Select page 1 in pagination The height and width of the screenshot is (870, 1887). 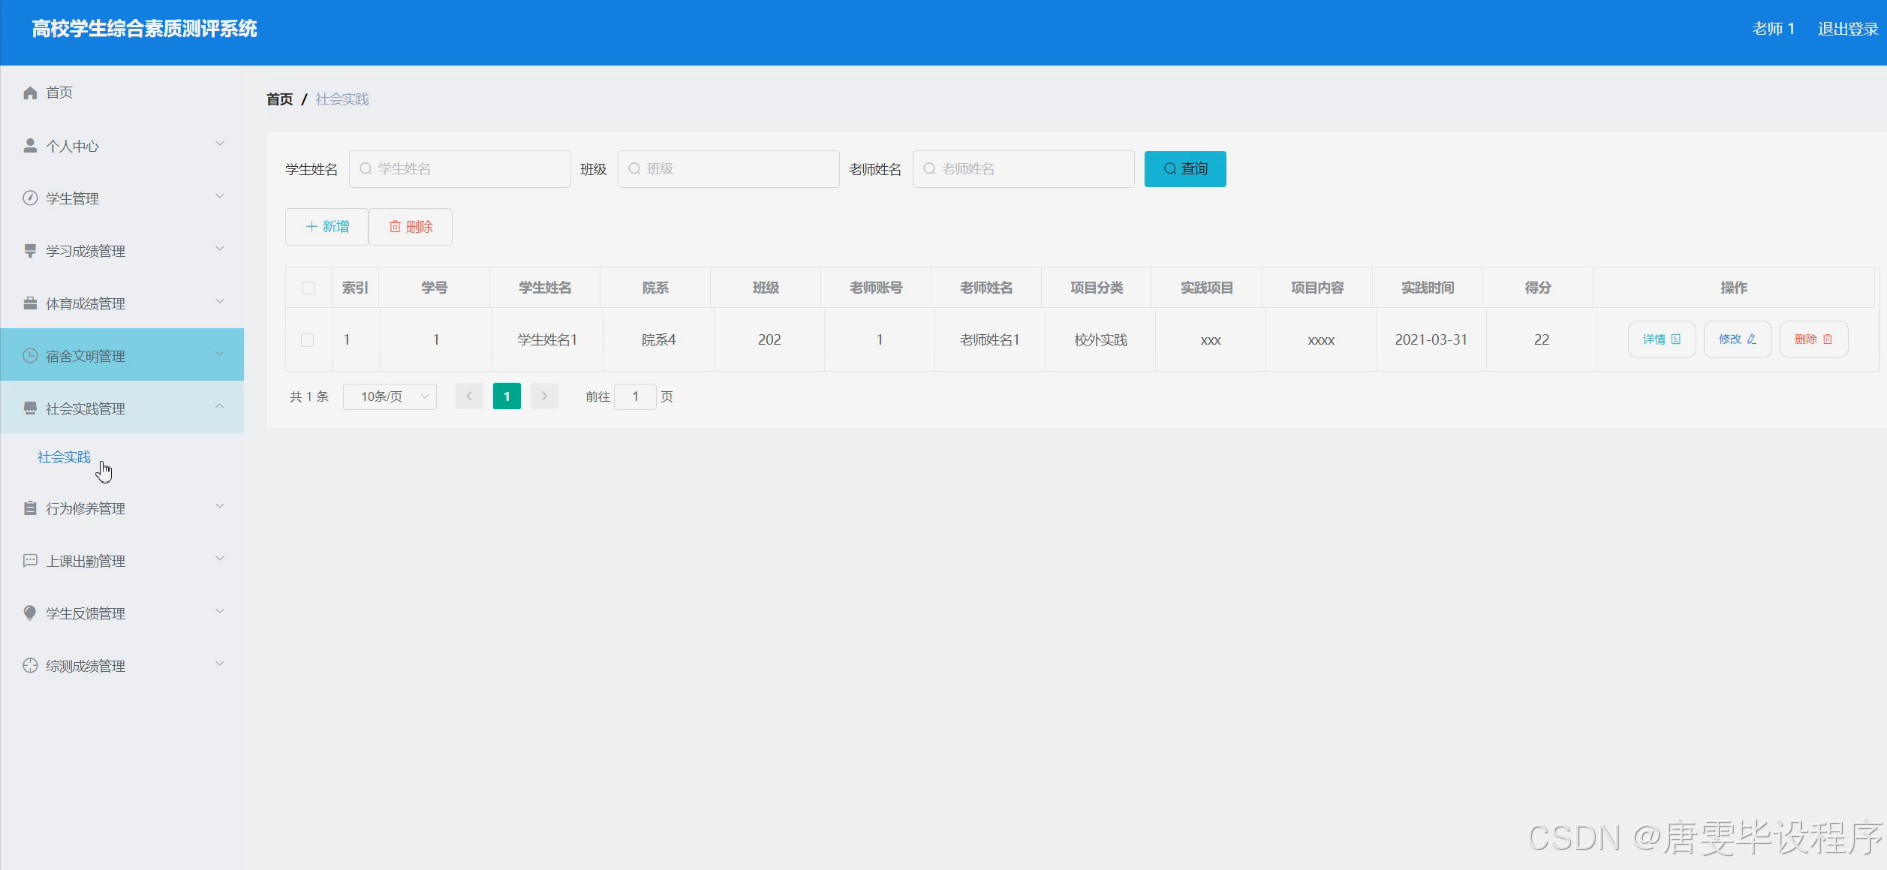pos(507,397)
